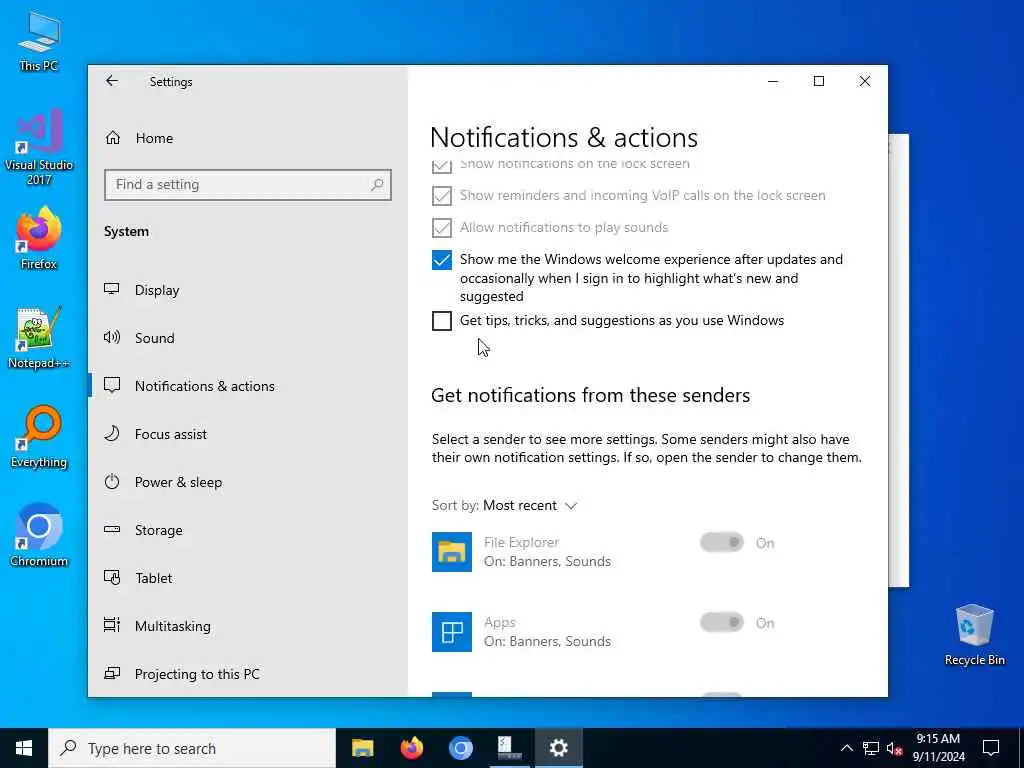Open the muted volume tray icon
The width and height of the screenshot is (1024, 768).
click(895, 748)
